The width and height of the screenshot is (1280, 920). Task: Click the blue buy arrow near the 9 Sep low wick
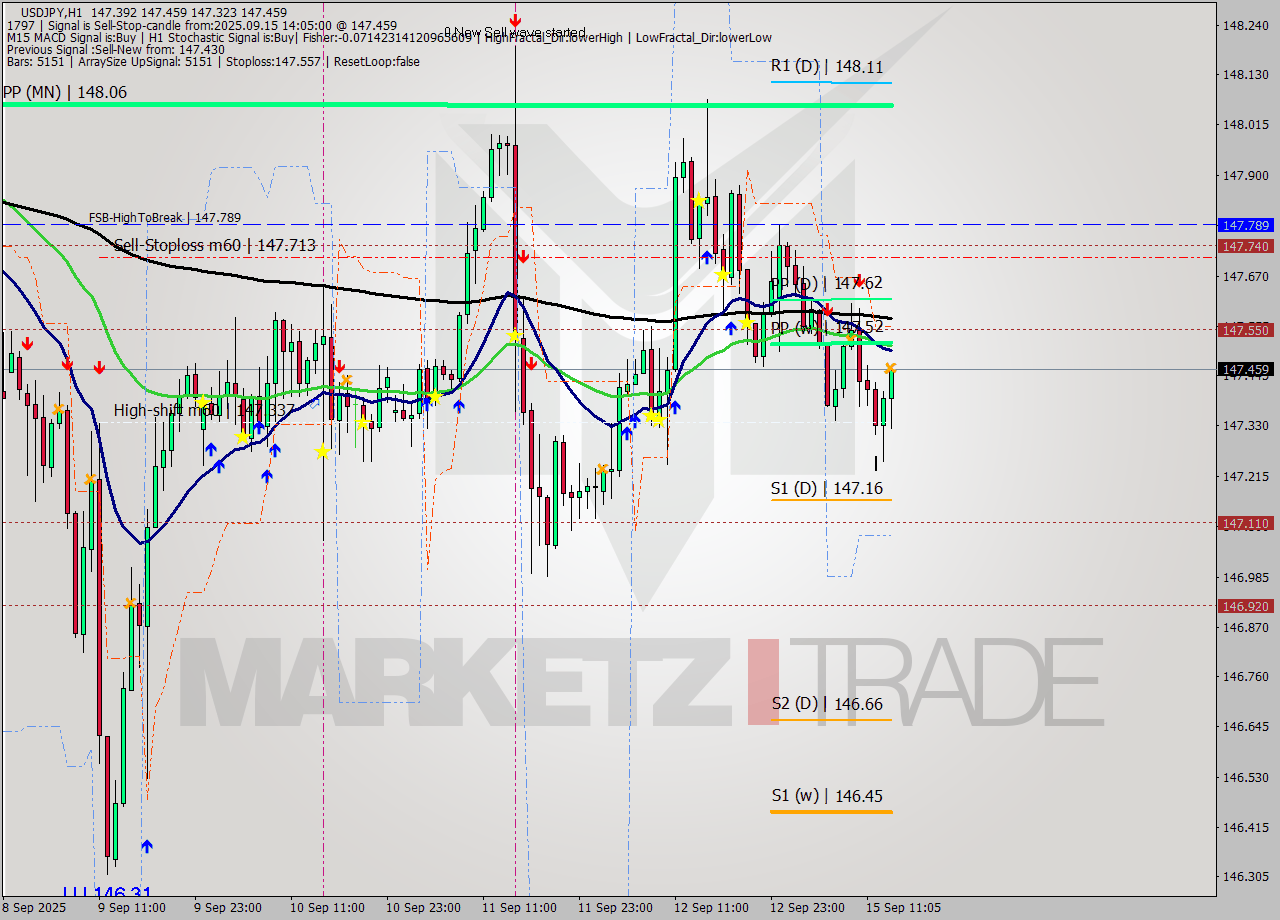146,845
